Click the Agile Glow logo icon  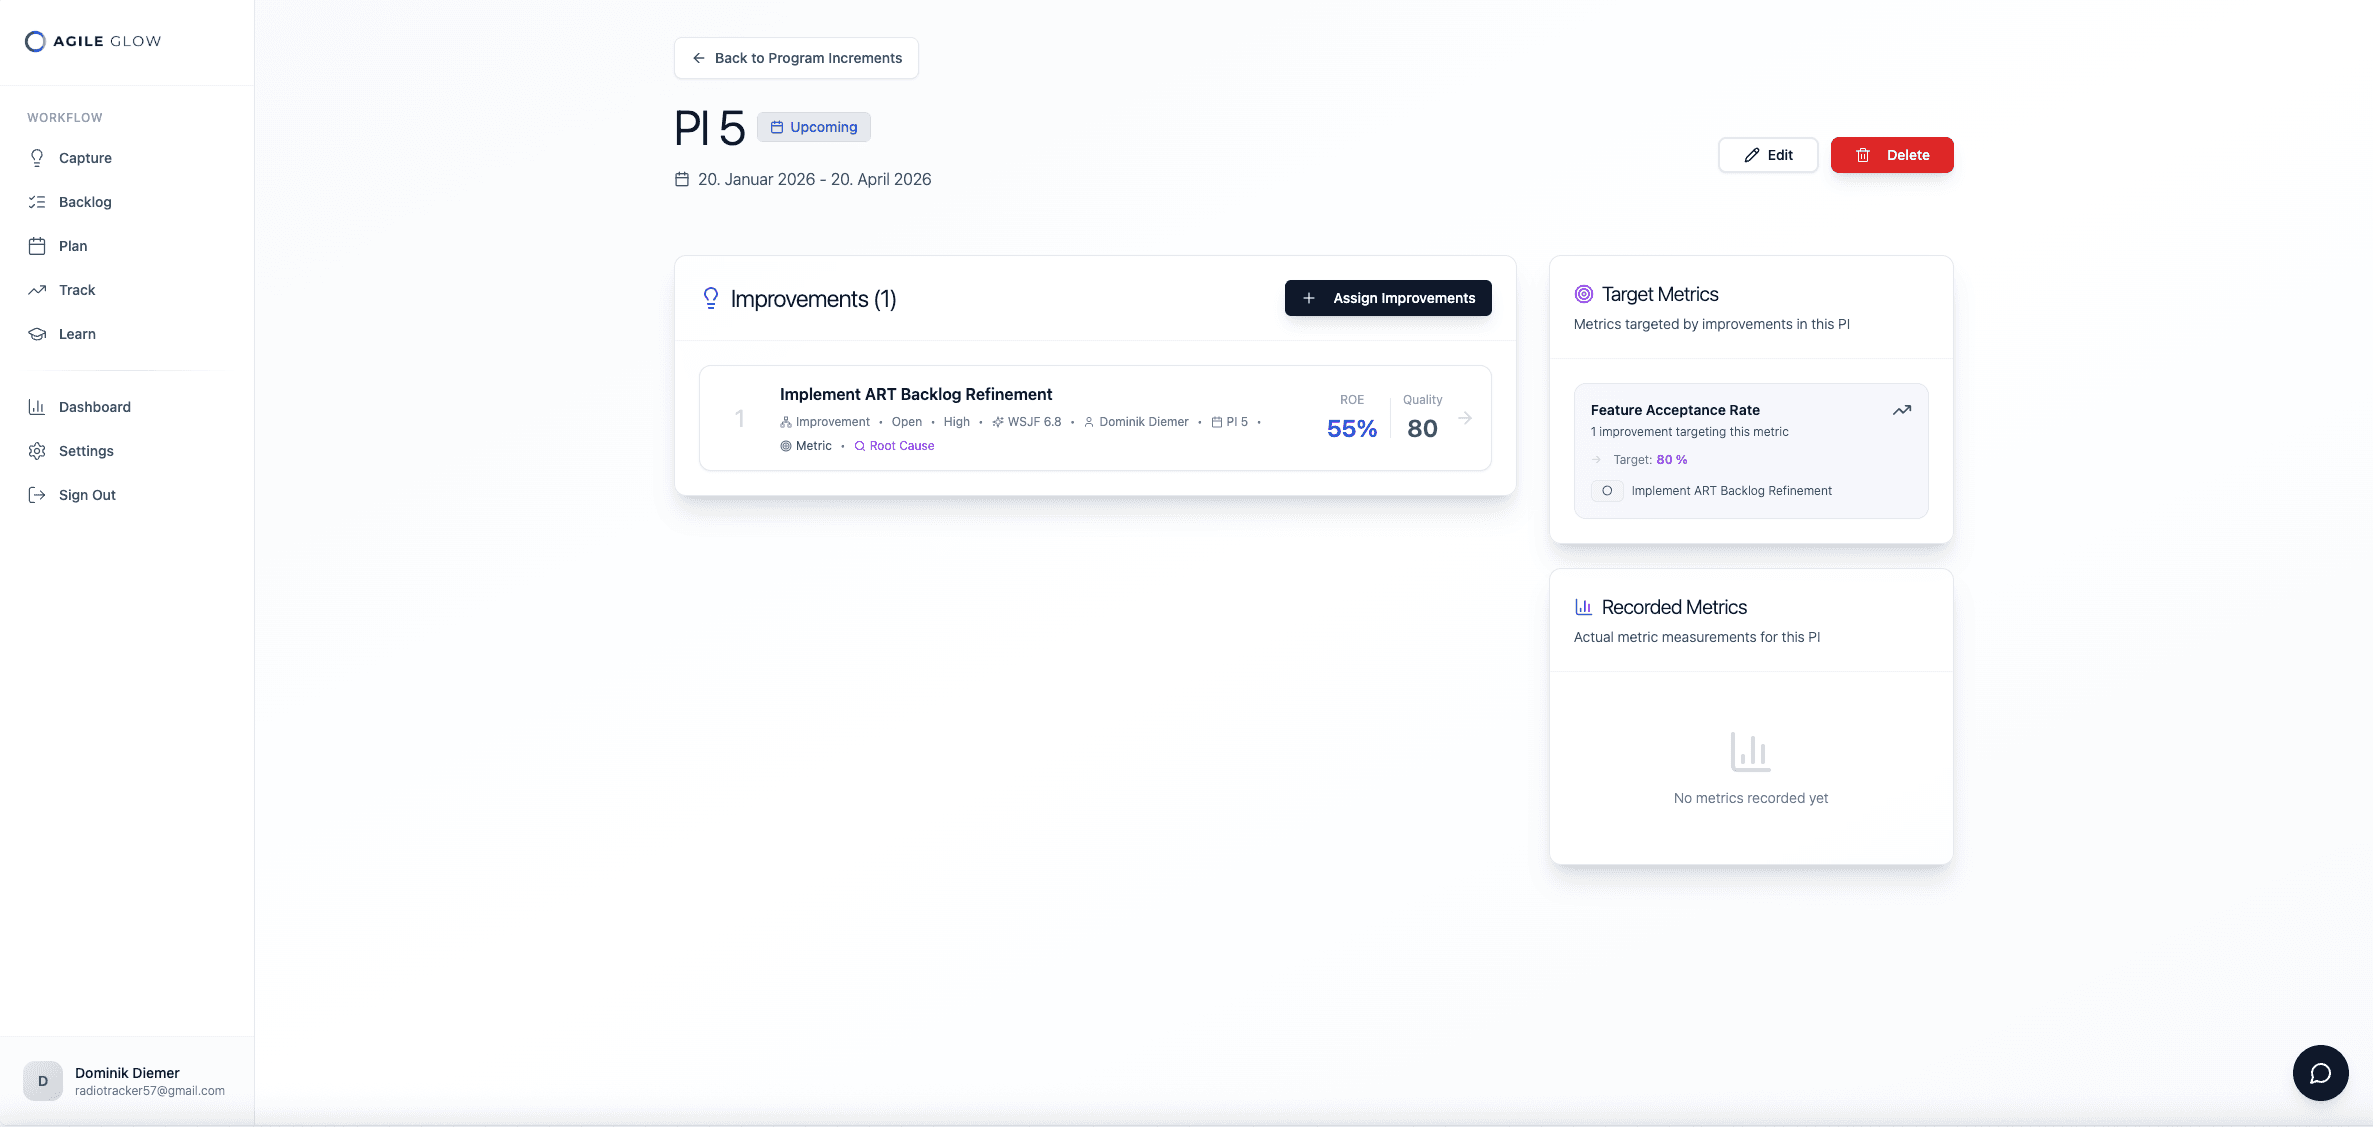pyautogui.click(x=35, y=41)
